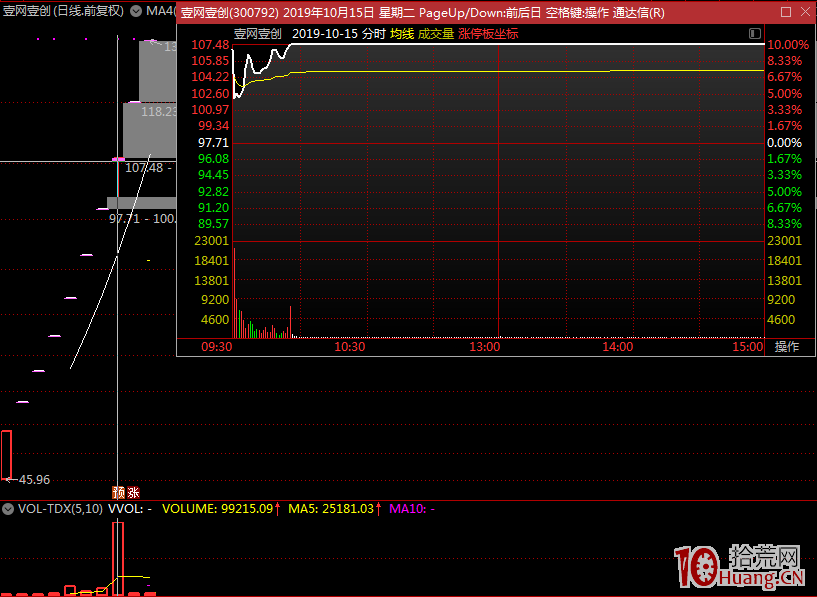817x597 pixels.
Task: Click the 97.71 previous close price label
Action: (213, 143)
